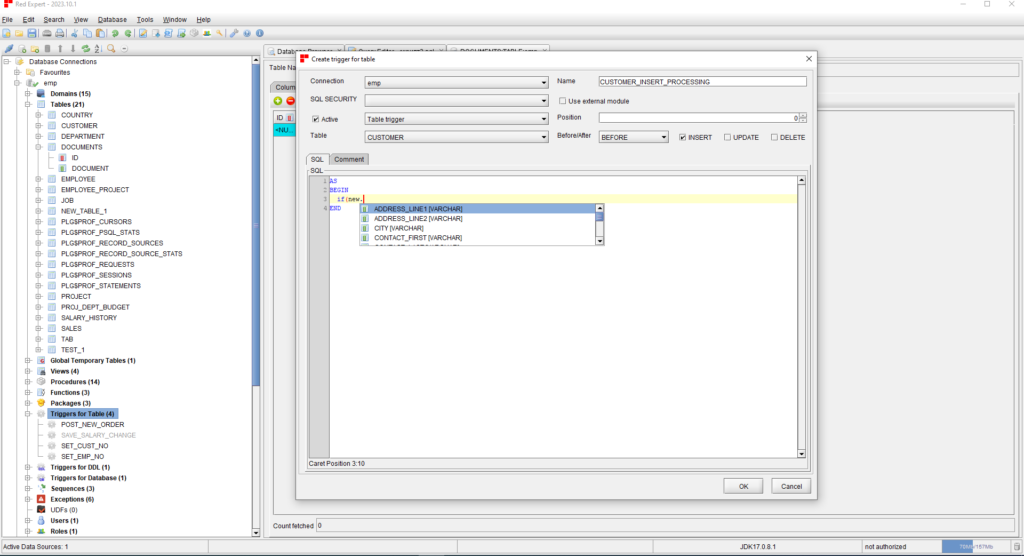Viewport: 1024px width, 556px height.
Task: Click the red Exceptions icon in tree
Action: click(41, 499)
